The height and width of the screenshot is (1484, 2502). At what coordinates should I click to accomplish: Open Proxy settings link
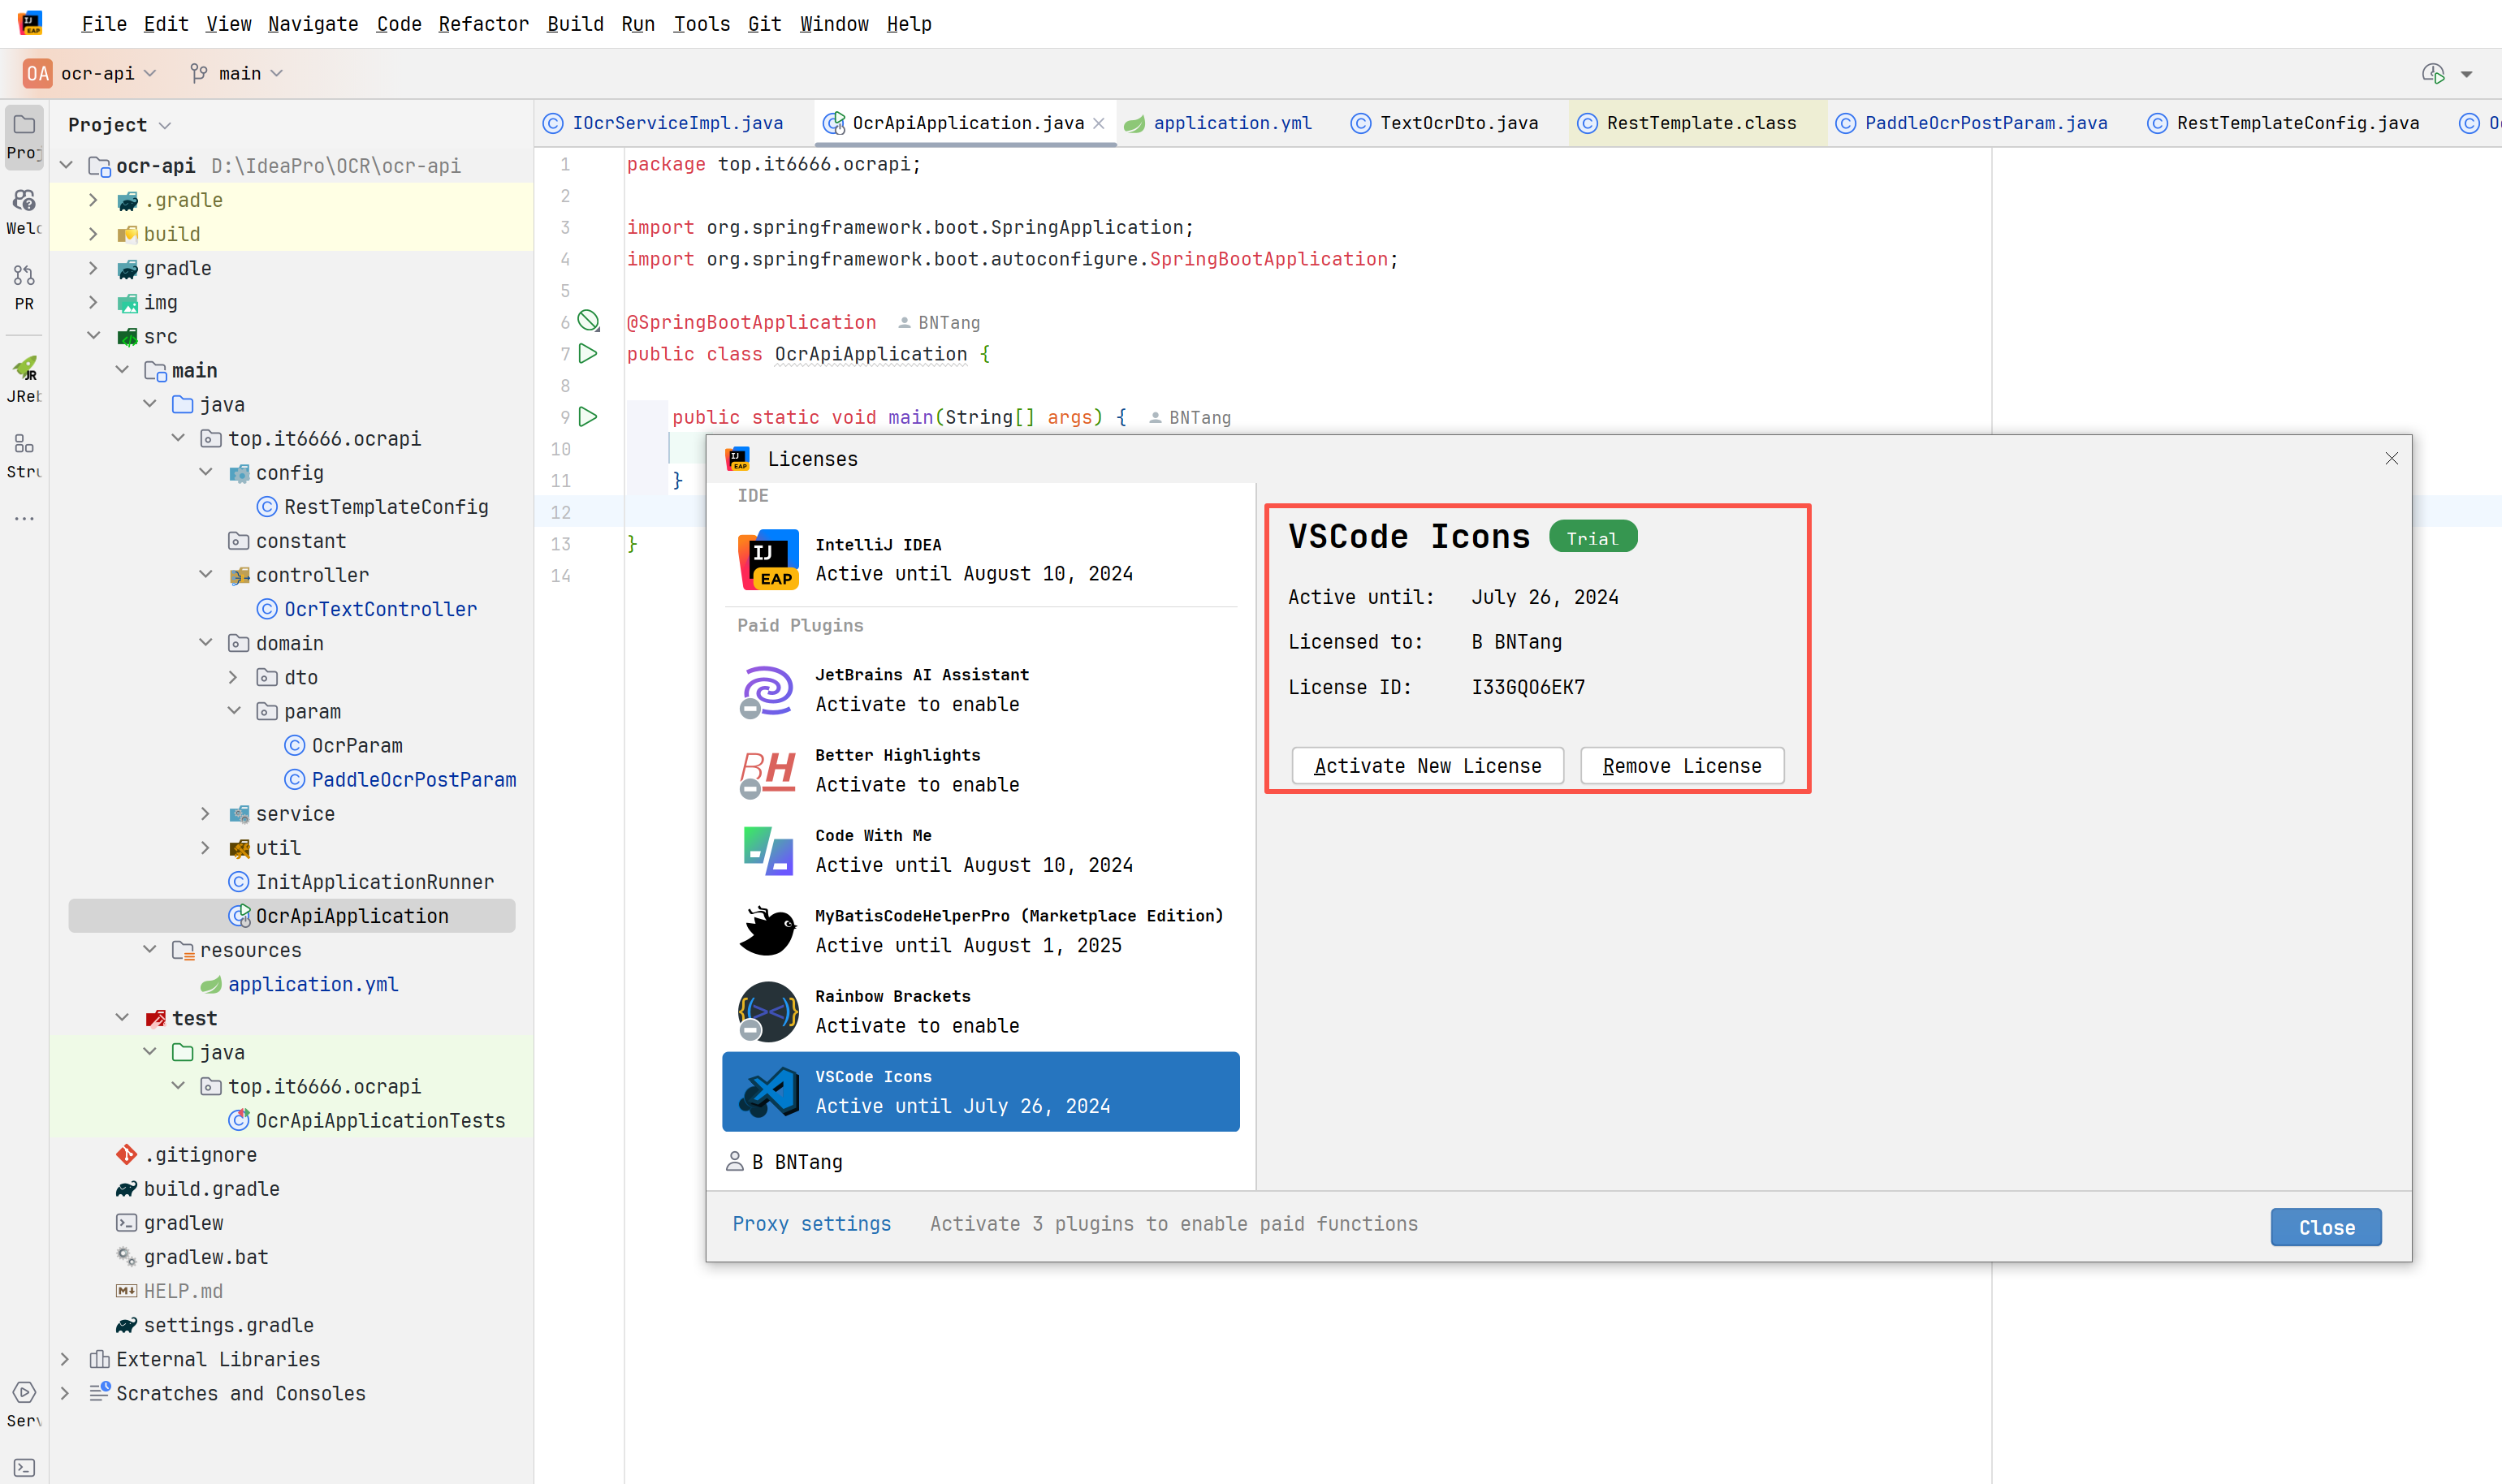coord(811,1224)
